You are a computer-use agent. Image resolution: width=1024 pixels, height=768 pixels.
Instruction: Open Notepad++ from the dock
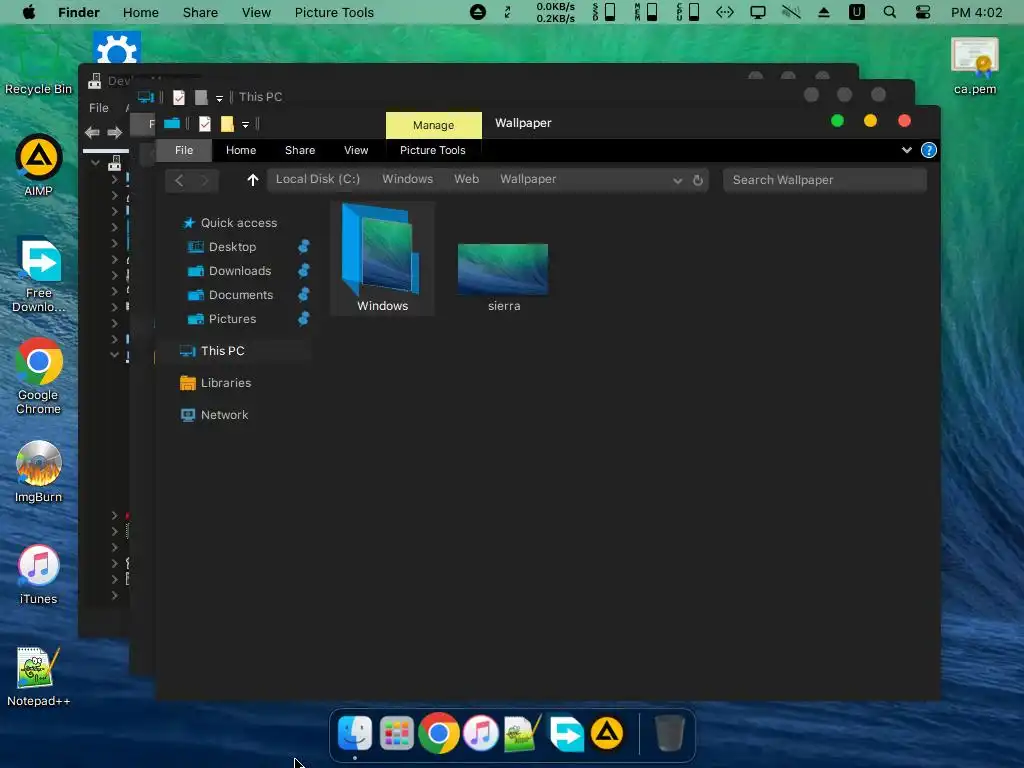522,733
